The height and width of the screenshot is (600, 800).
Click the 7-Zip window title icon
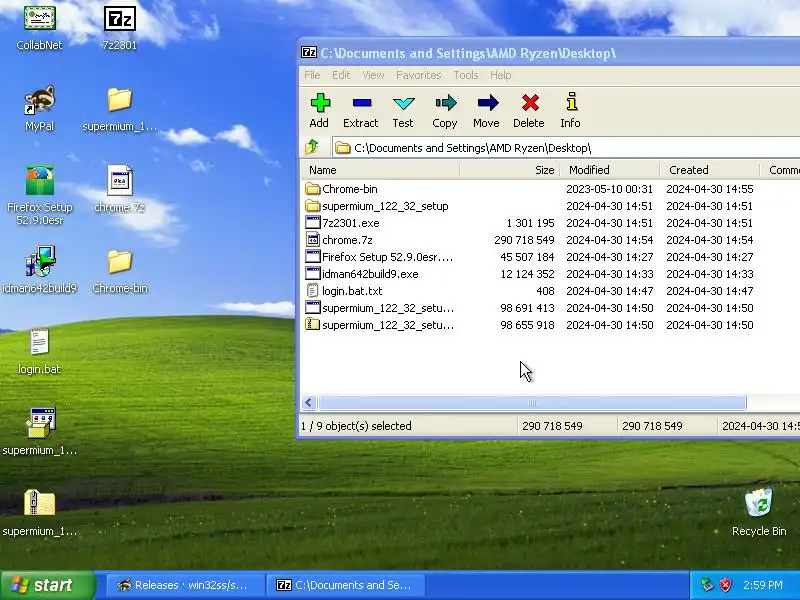308,52
